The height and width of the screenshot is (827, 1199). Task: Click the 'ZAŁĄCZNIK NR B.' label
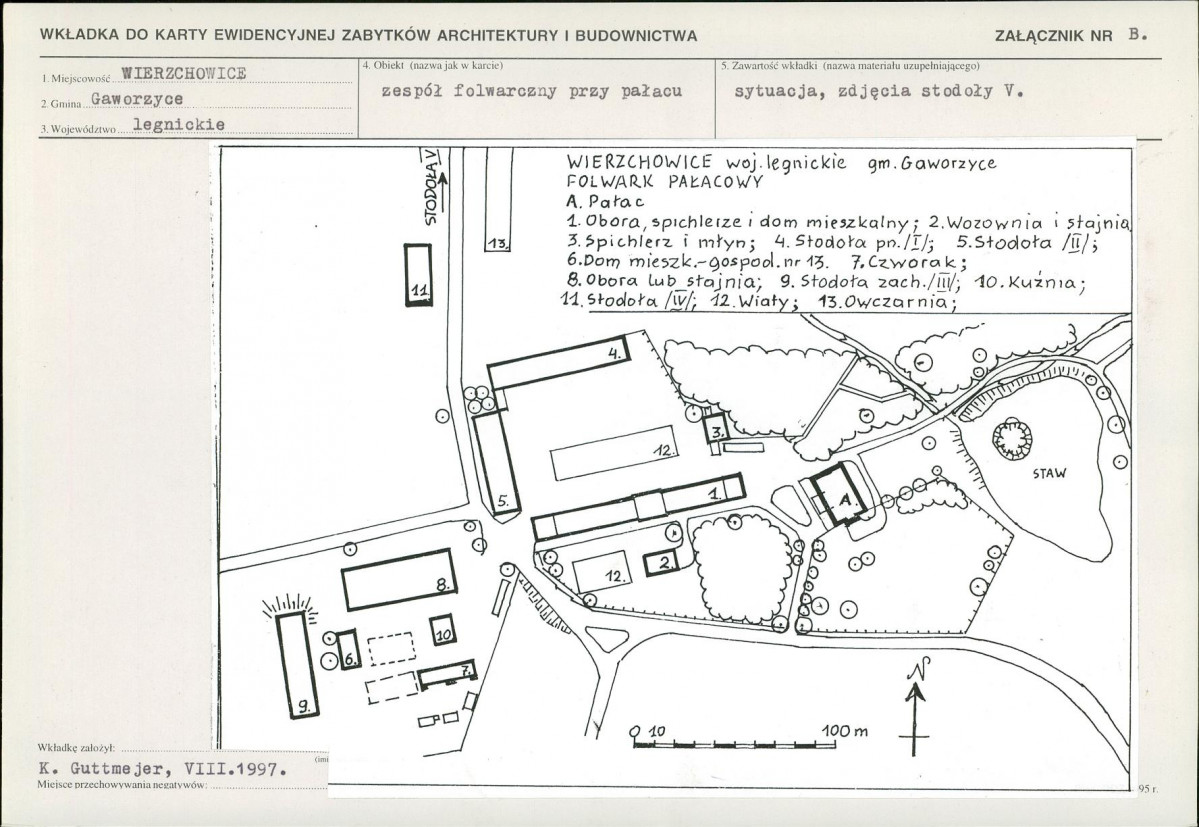pyautogui.click(x=1071, y=35)
